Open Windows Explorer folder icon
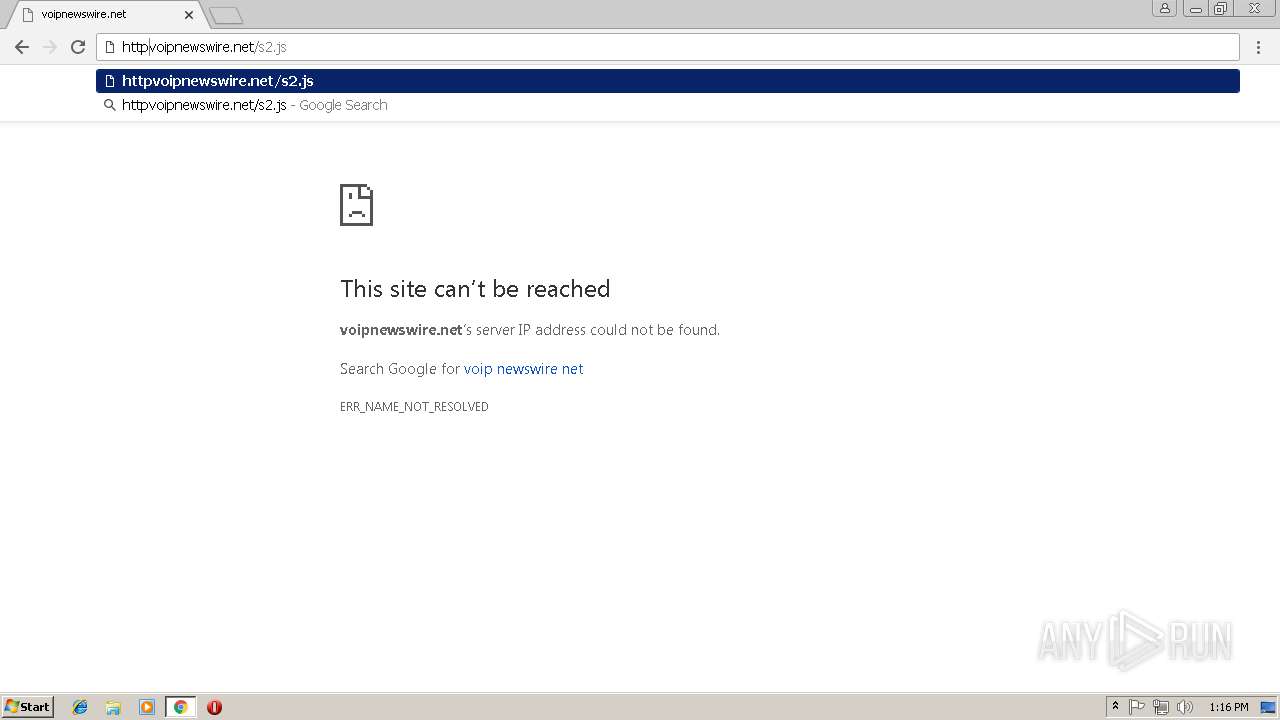Screen dimensions: 1280x720 113,707
